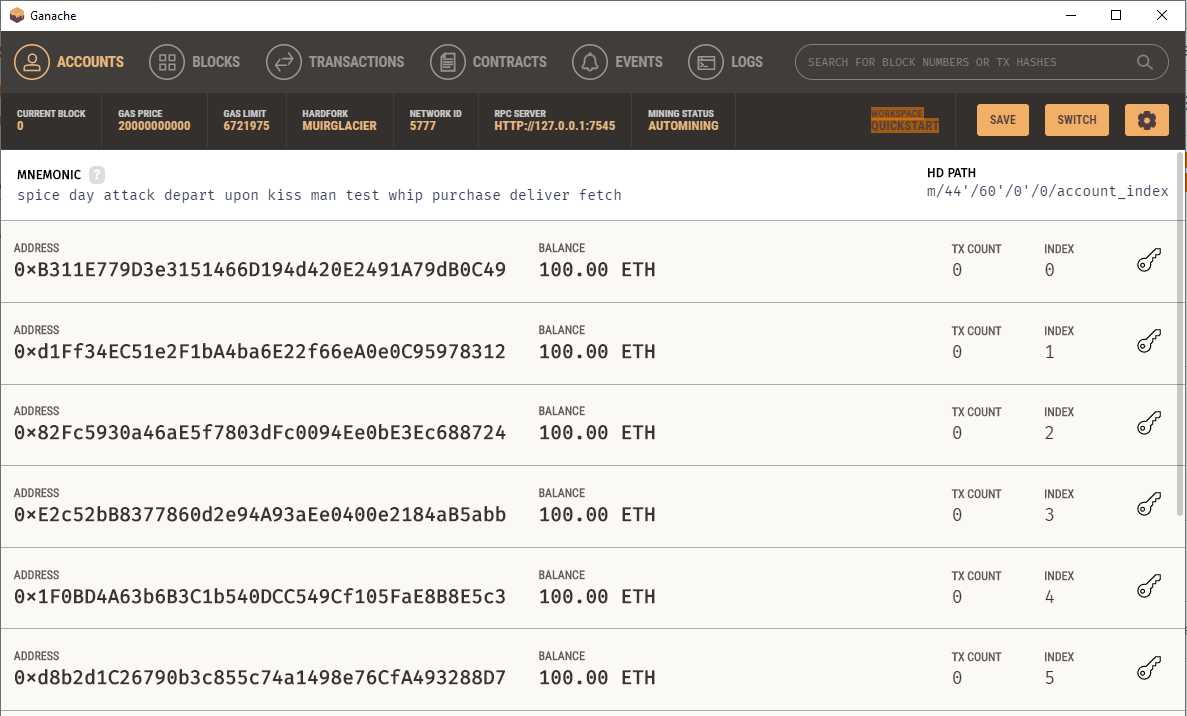Maximize the Ganache window
Viewport: 1187px width, 716px height.
1116,15
